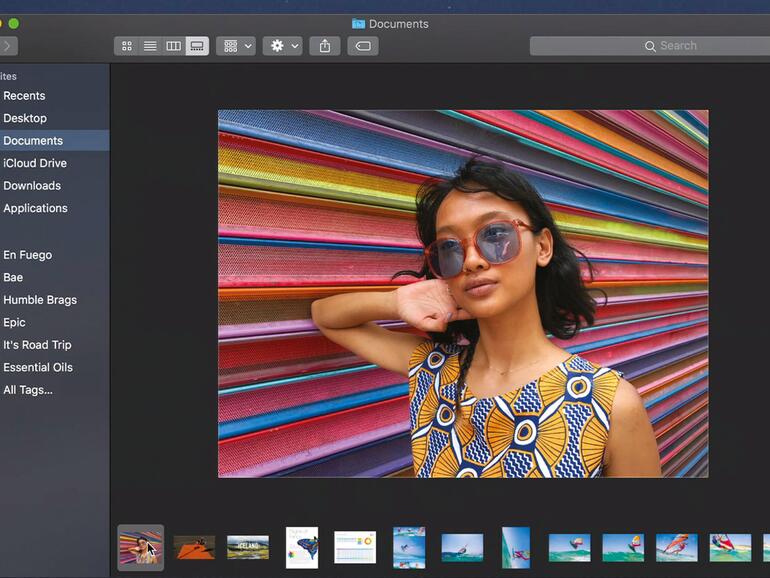Select the Iceland thumbnail

point(248,548)
